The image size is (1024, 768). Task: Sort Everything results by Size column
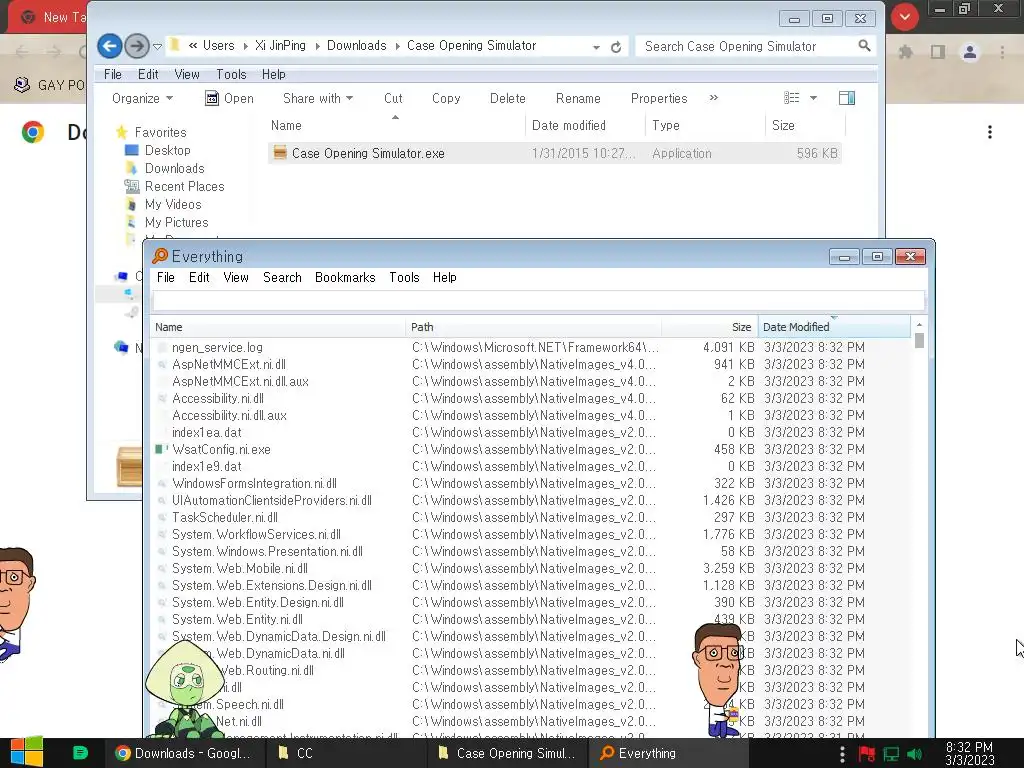coord(710,327)
